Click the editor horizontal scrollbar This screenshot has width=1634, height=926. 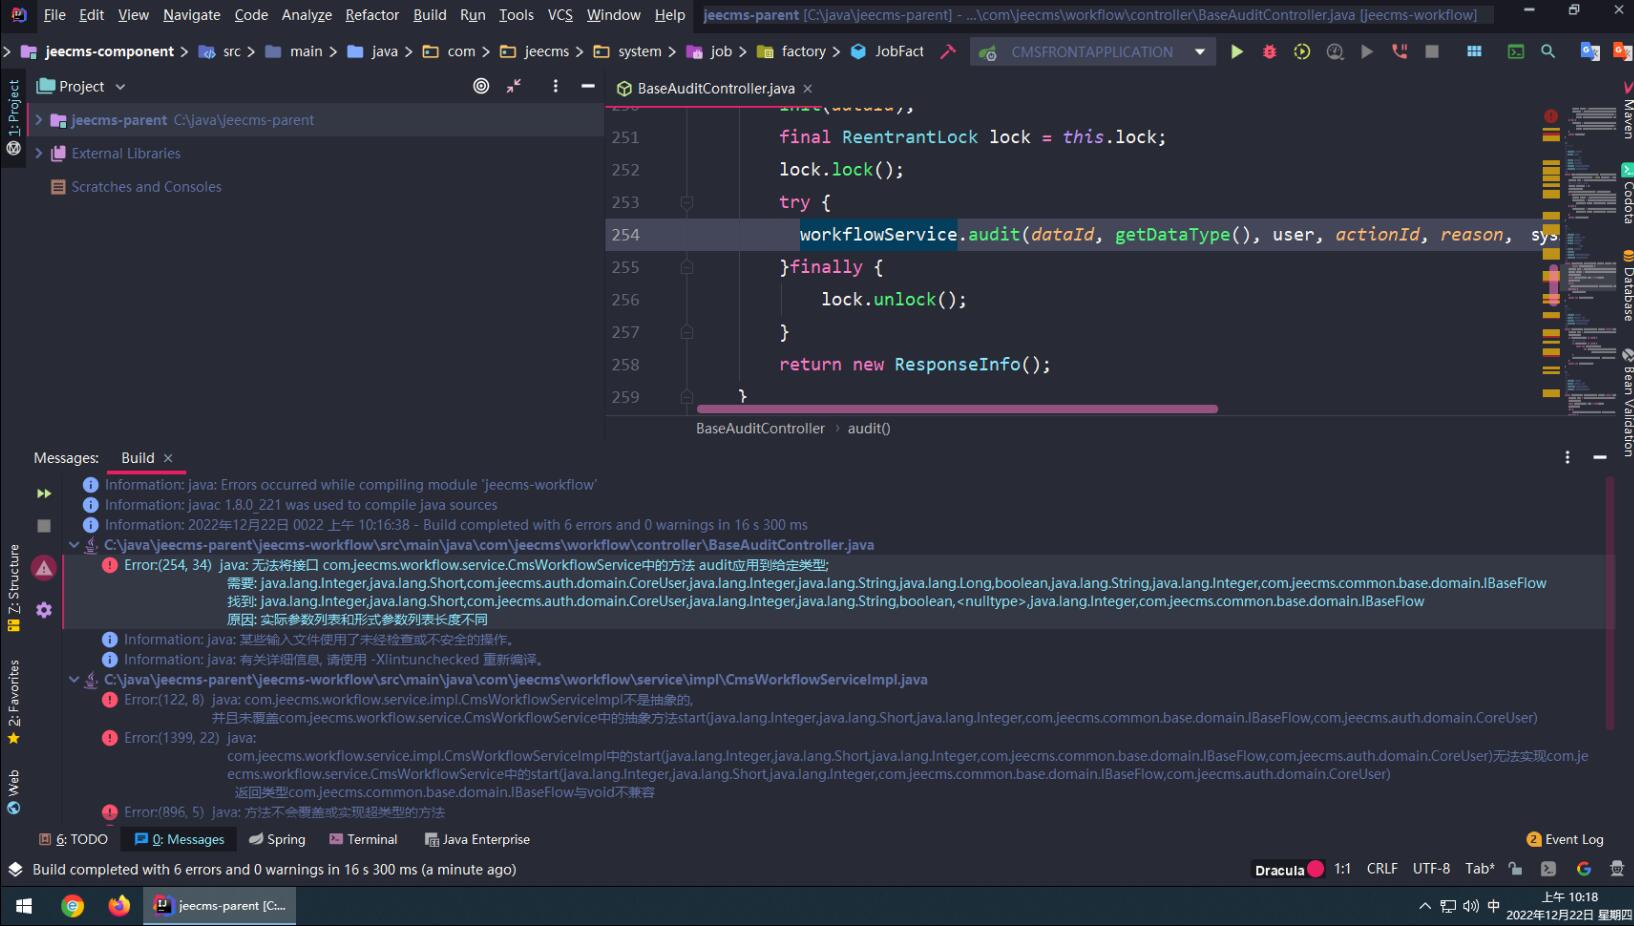pyautogui.click(x=957, y=409)
